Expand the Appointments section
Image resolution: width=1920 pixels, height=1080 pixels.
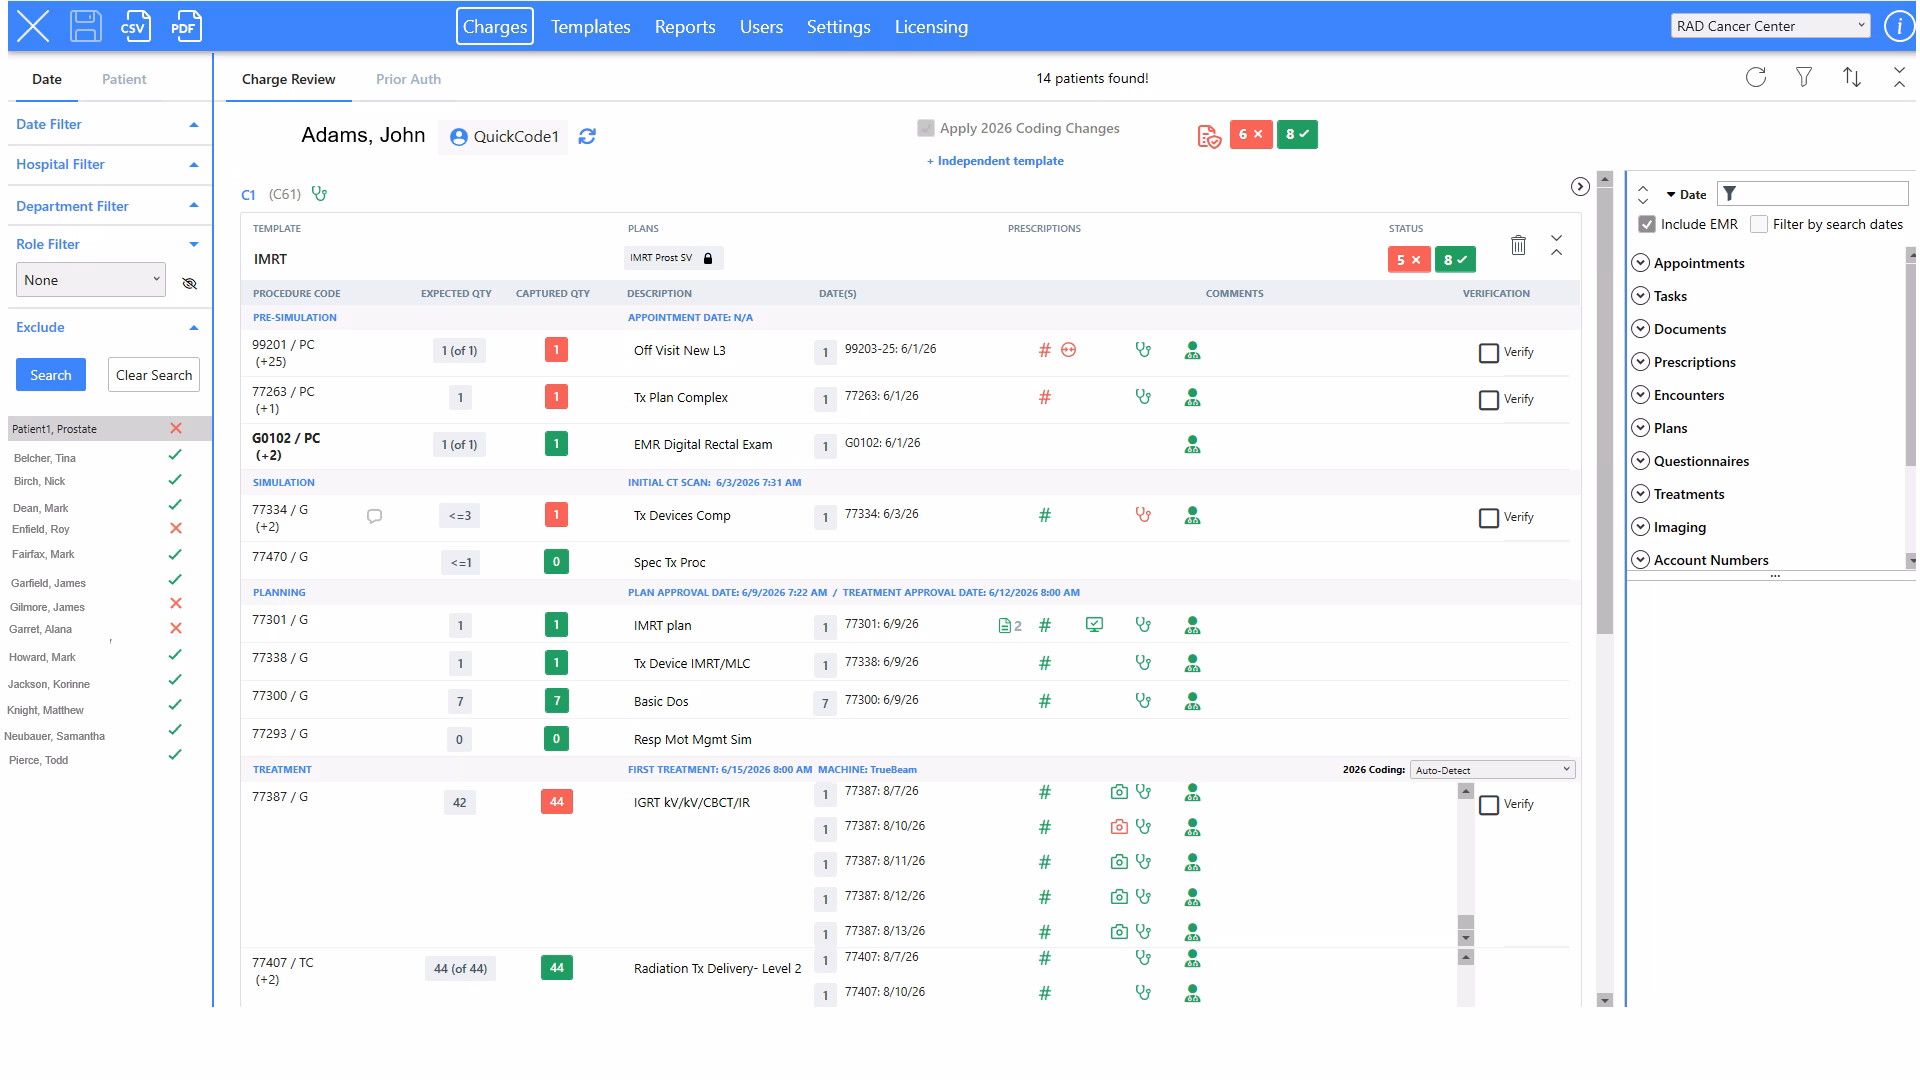coord(1640,263)
